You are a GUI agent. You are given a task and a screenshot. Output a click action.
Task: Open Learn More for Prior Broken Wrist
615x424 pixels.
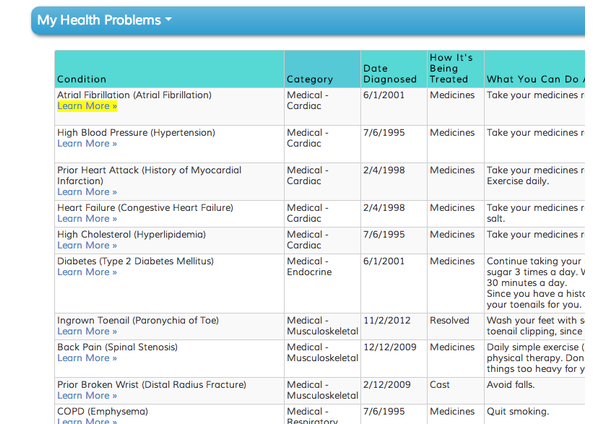tap(87, 395)
